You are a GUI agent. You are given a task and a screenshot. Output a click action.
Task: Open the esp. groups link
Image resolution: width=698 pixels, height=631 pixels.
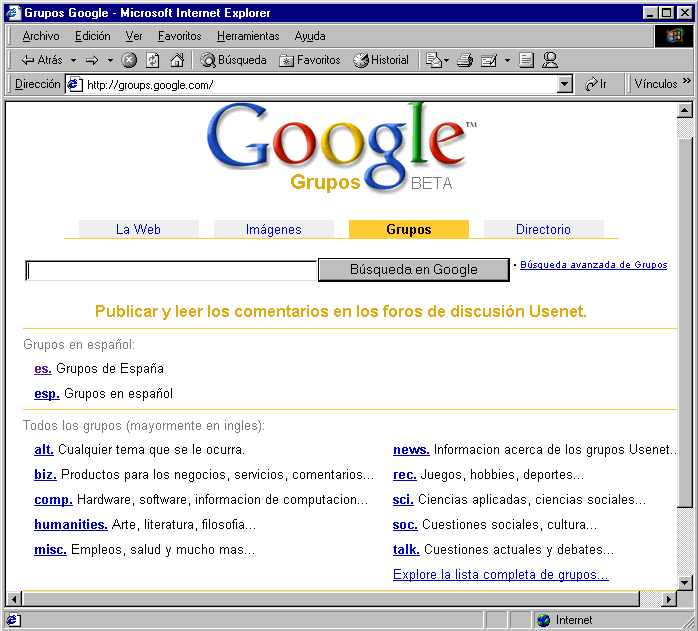click(x=47, y=394)
